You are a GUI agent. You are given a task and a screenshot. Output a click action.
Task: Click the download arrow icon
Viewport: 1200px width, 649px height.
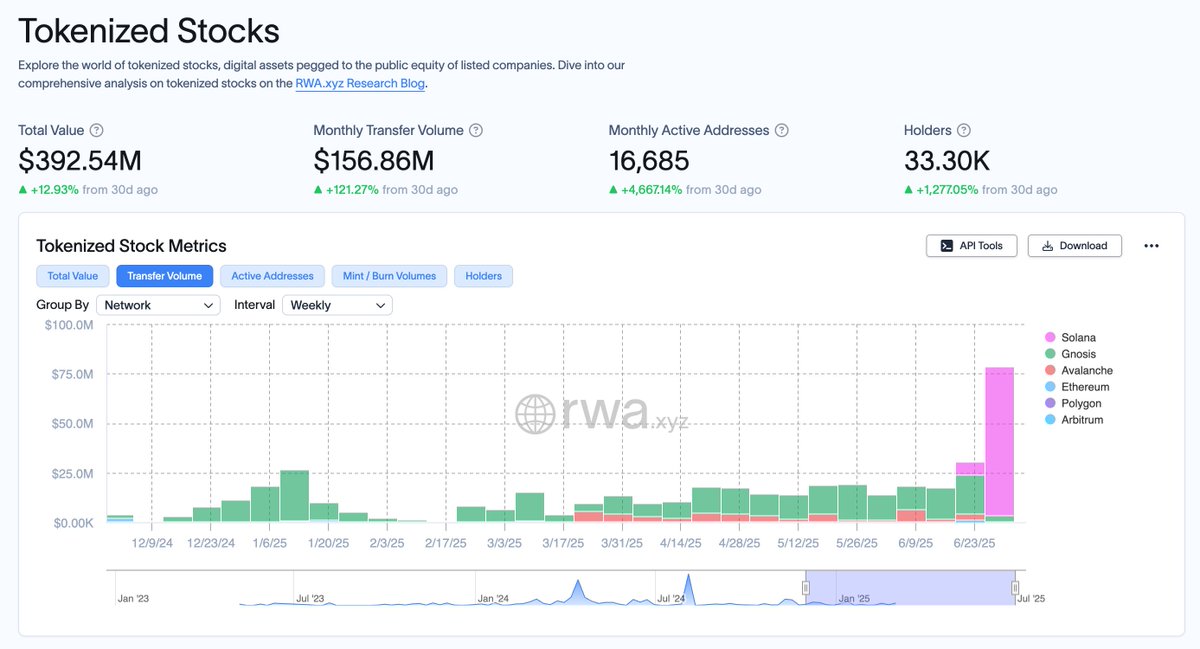point(1047,246)
